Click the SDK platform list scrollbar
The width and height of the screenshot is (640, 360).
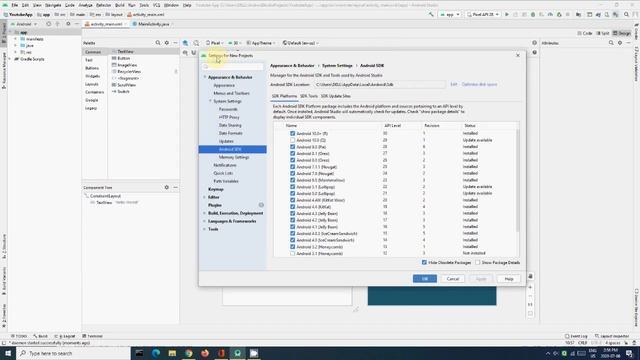pos(518,180)
